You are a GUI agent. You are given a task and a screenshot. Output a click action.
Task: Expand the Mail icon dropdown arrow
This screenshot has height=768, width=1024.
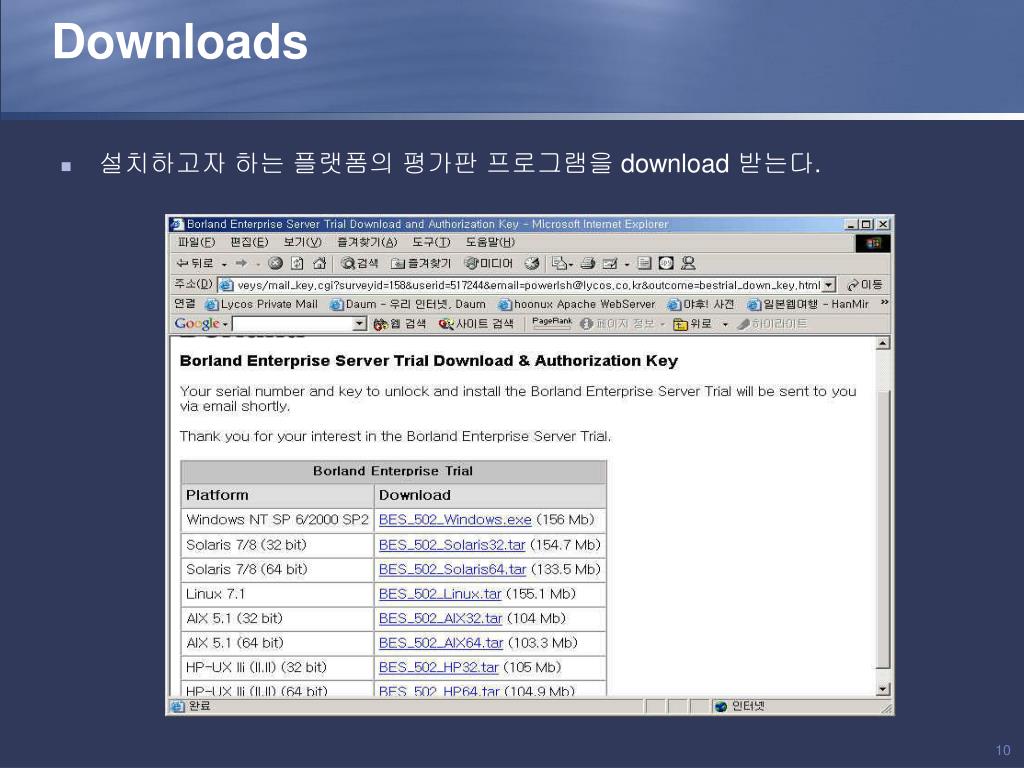(571, 264)
